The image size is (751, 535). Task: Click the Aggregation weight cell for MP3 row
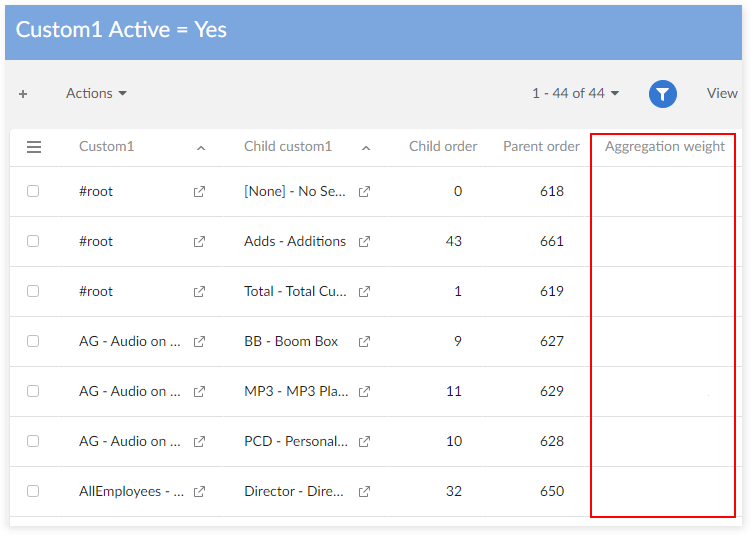663,392
